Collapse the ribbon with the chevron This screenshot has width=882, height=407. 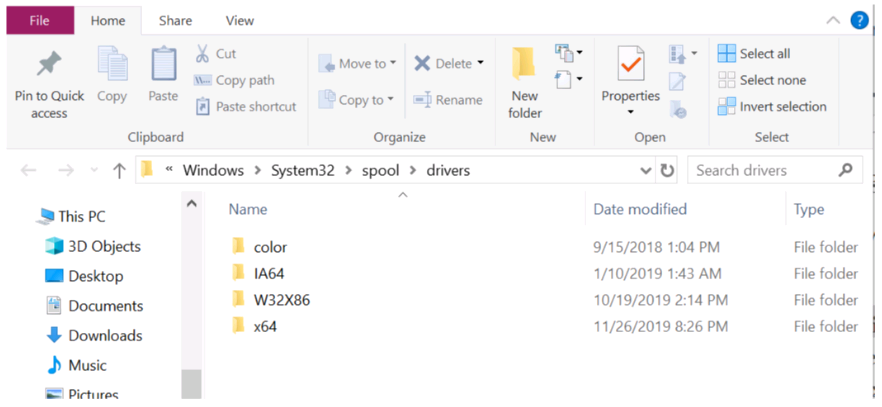point(832,21)
